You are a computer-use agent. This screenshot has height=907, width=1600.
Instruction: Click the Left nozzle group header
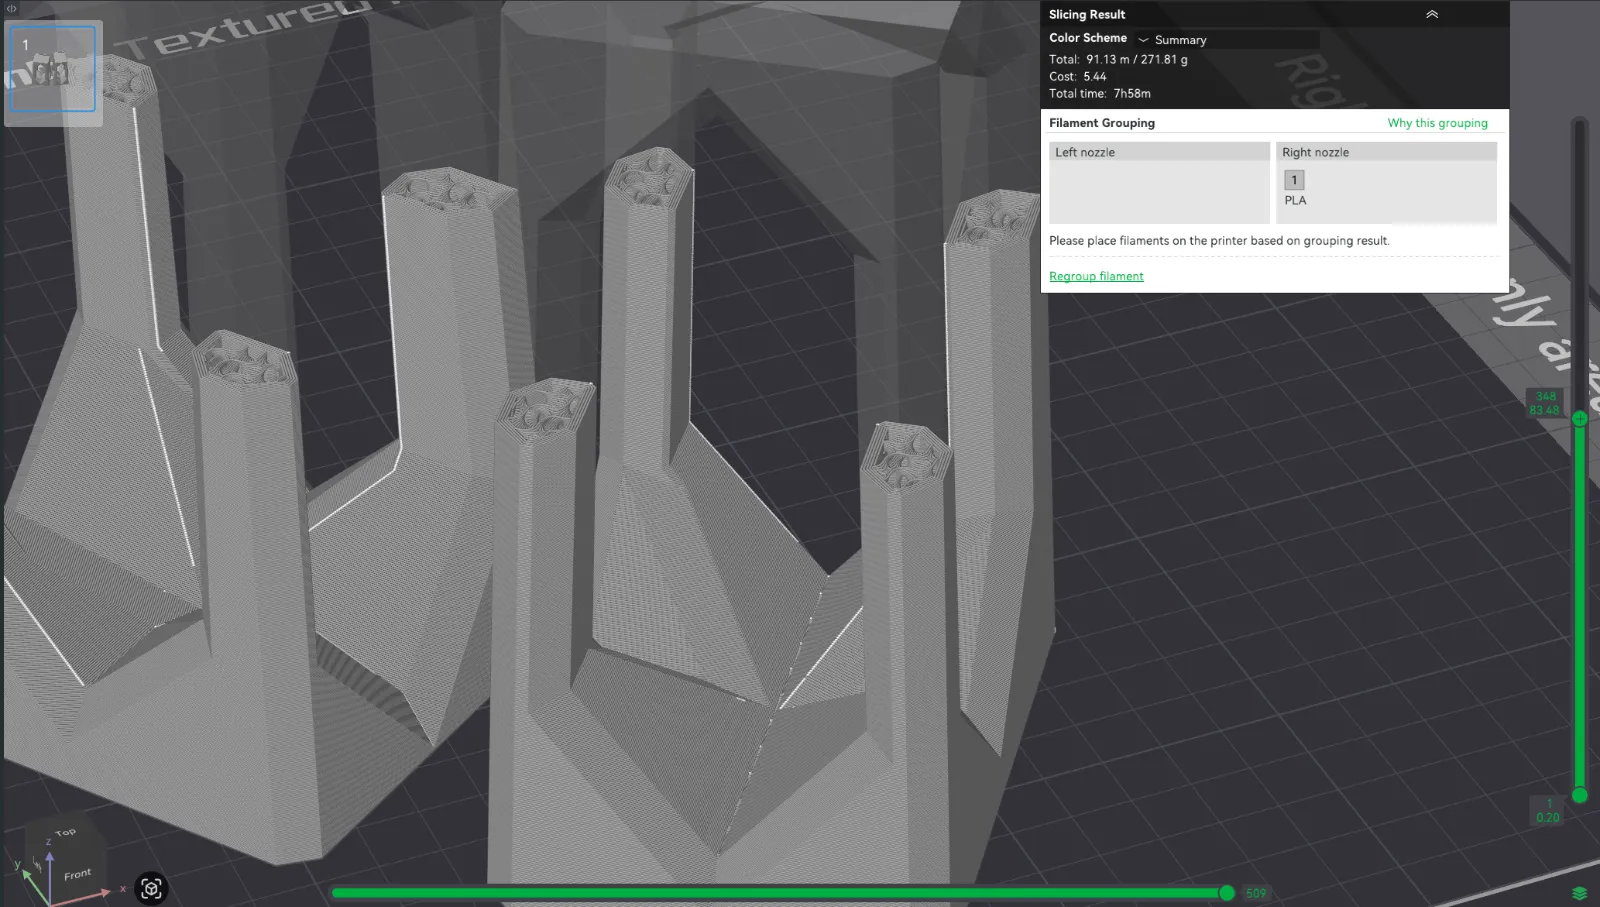pyautogui.click(x=1159, y=152)
